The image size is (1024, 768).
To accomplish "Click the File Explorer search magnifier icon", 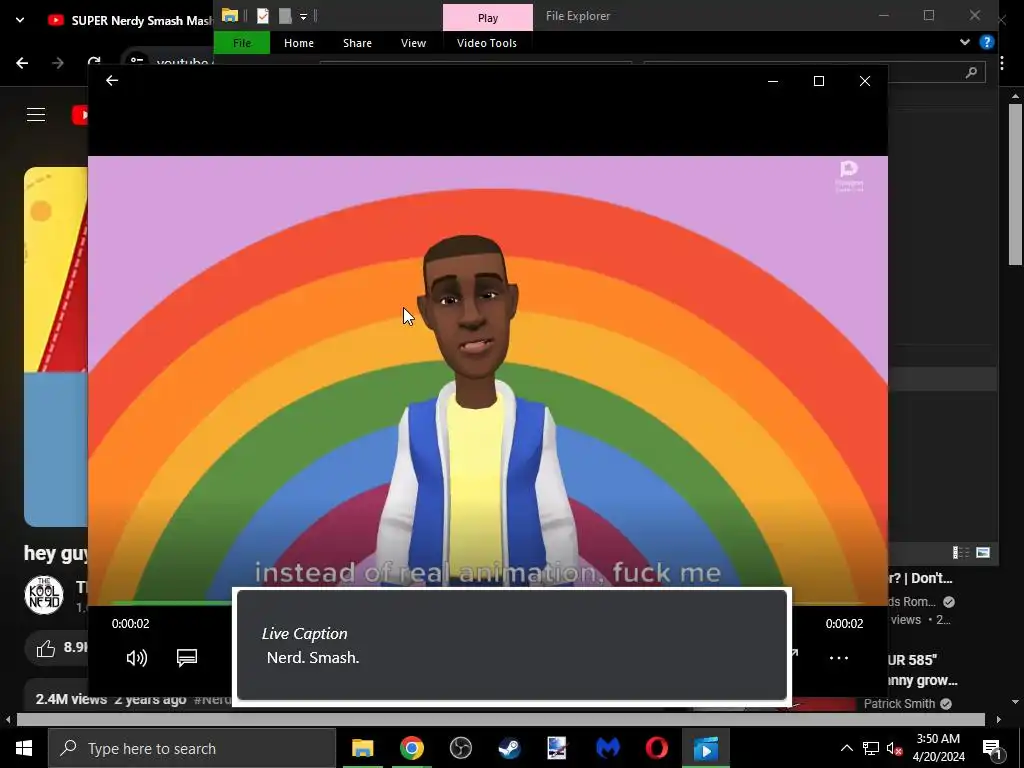I will [971, 72].
